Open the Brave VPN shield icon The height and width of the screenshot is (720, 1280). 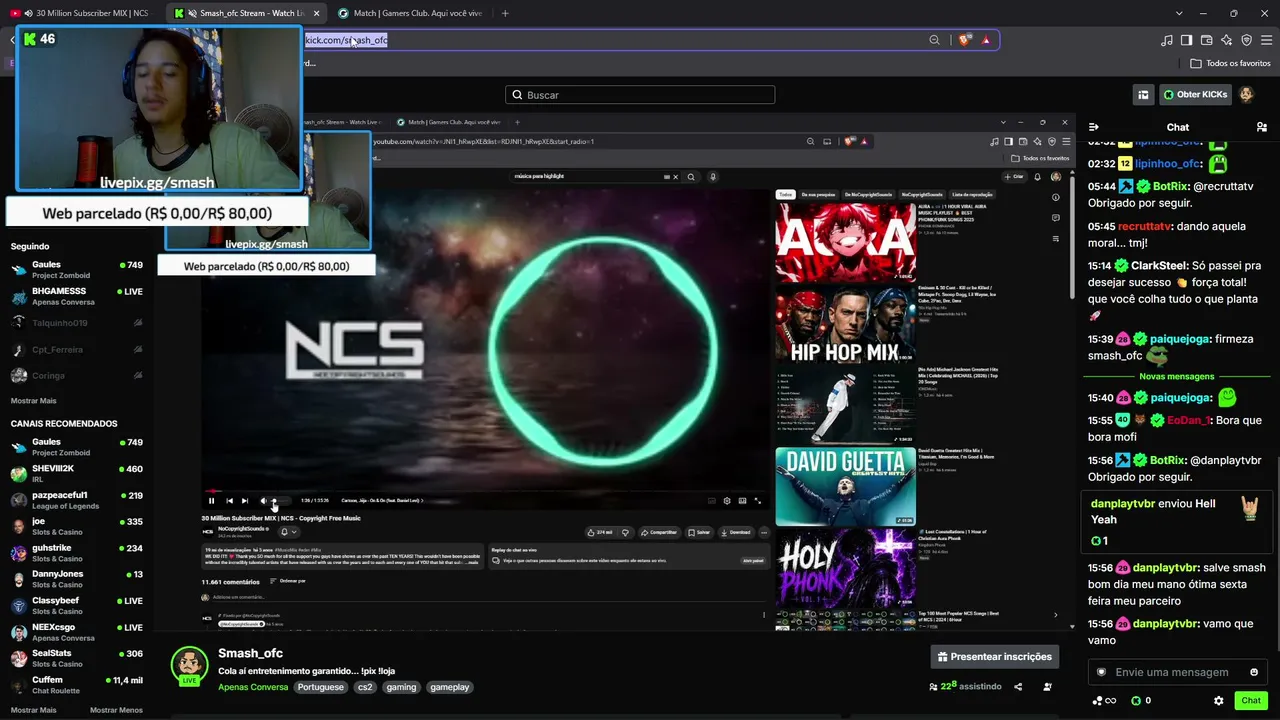pyautogui.click(x=1246, y=40)
